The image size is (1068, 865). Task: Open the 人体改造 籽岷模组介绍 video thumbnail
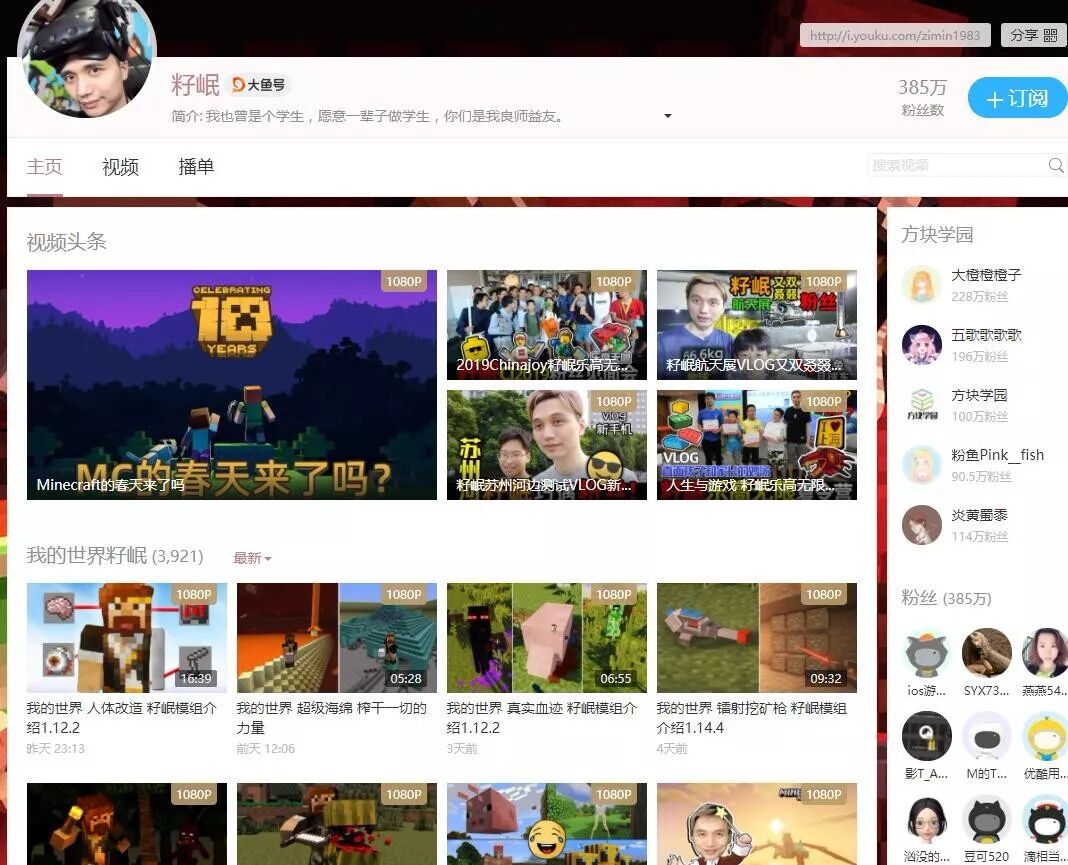click(126, 637)
